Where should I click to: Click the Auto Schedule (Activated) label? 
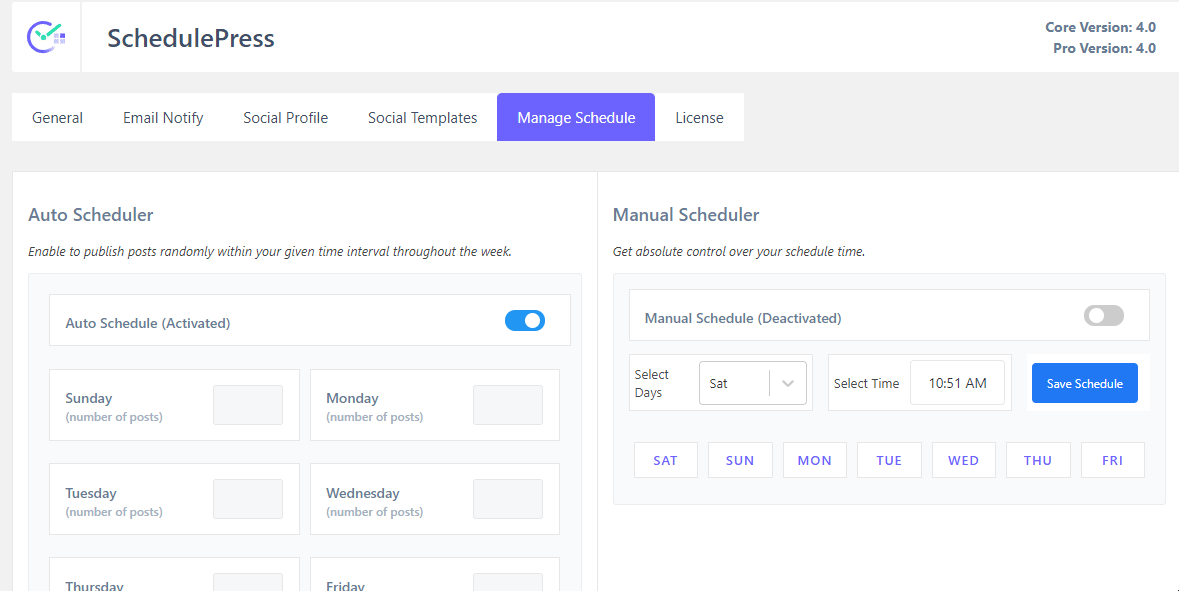point(148,323)
